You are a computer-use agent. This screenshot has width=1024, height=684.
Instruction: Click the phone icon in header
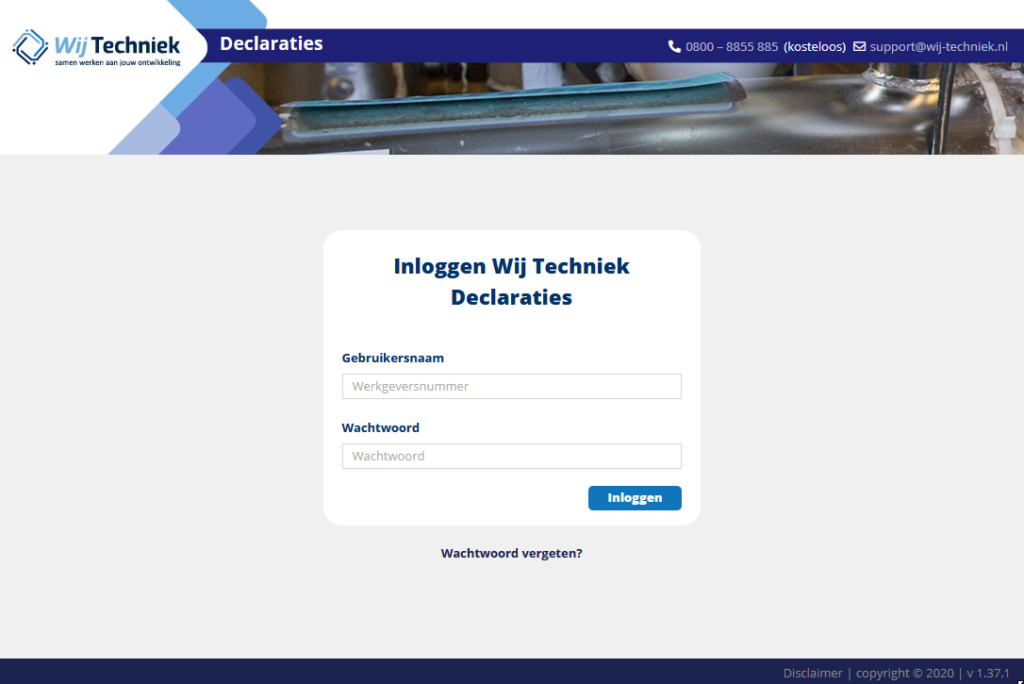coord(674,46)
